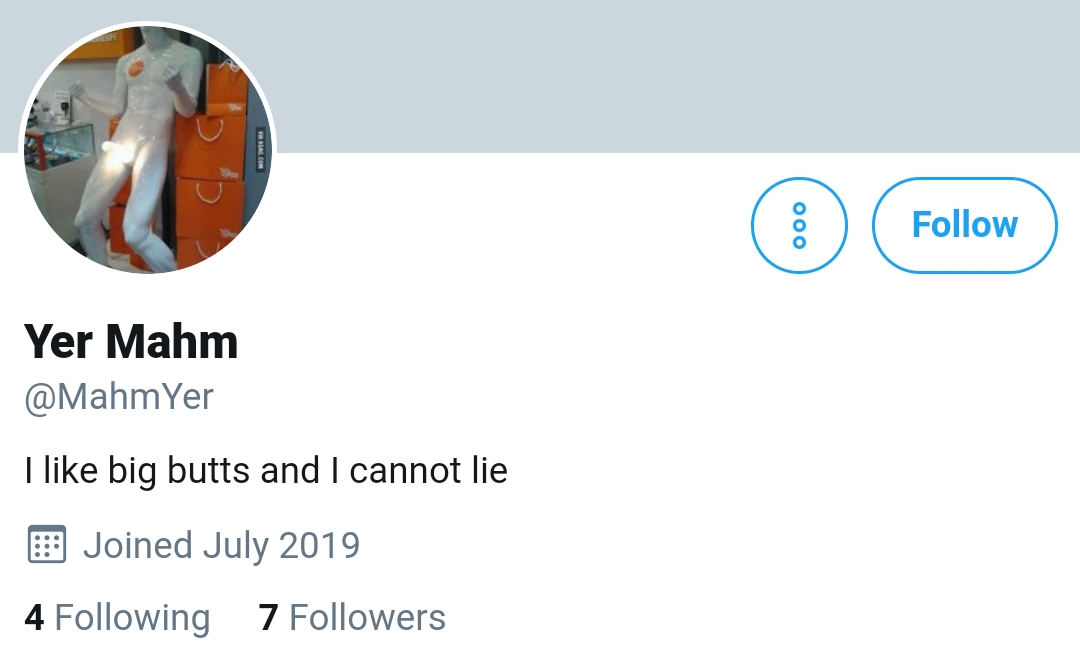This screenshot has width=1080, height=652.
Task: Select the bio text about big butts
Action: [x=266, y=472]
